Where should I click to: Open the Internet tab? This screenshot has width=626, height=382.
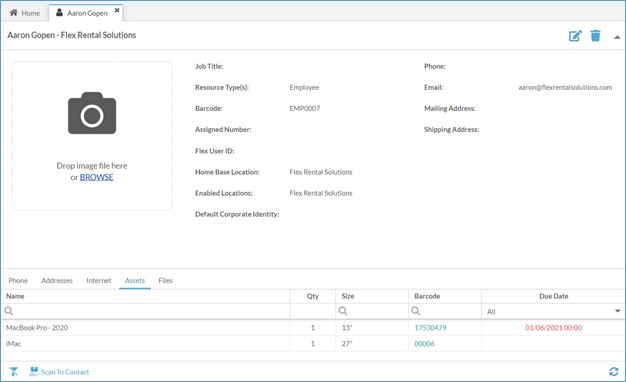[99, 281]
